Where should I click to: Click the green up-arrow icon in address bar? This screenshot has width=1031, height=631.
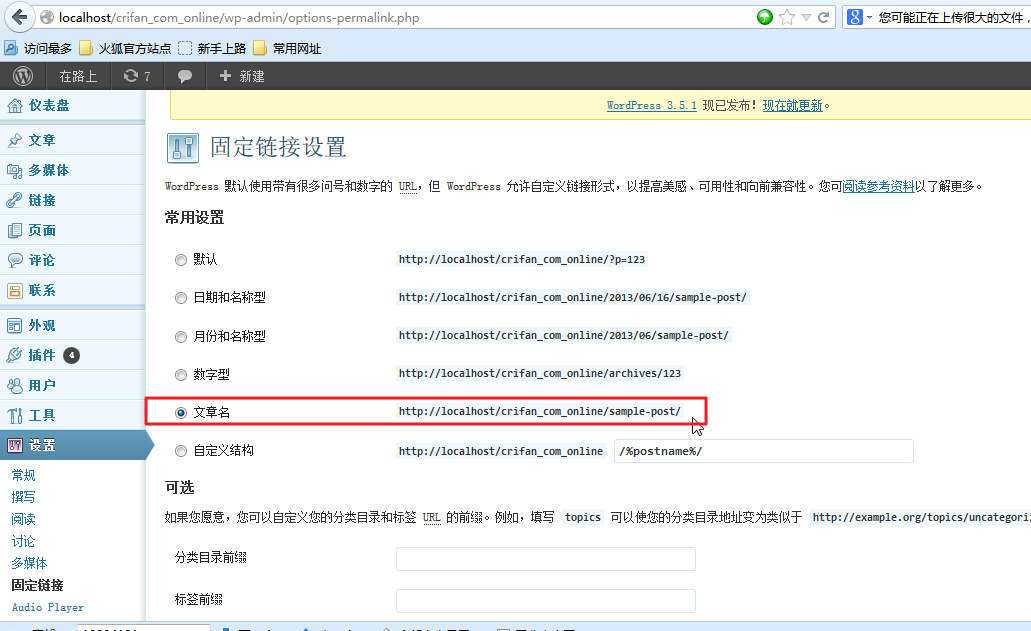765,18
